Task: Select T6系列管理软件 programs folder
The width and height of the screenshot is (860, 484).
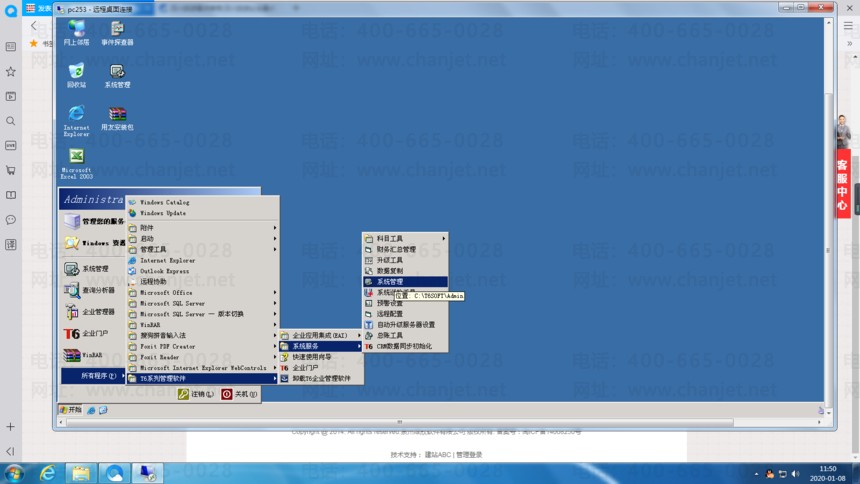Action: tap(202, 379)
